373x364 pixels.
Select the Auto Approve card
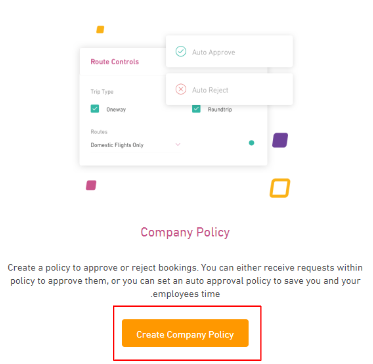point(229,51)
